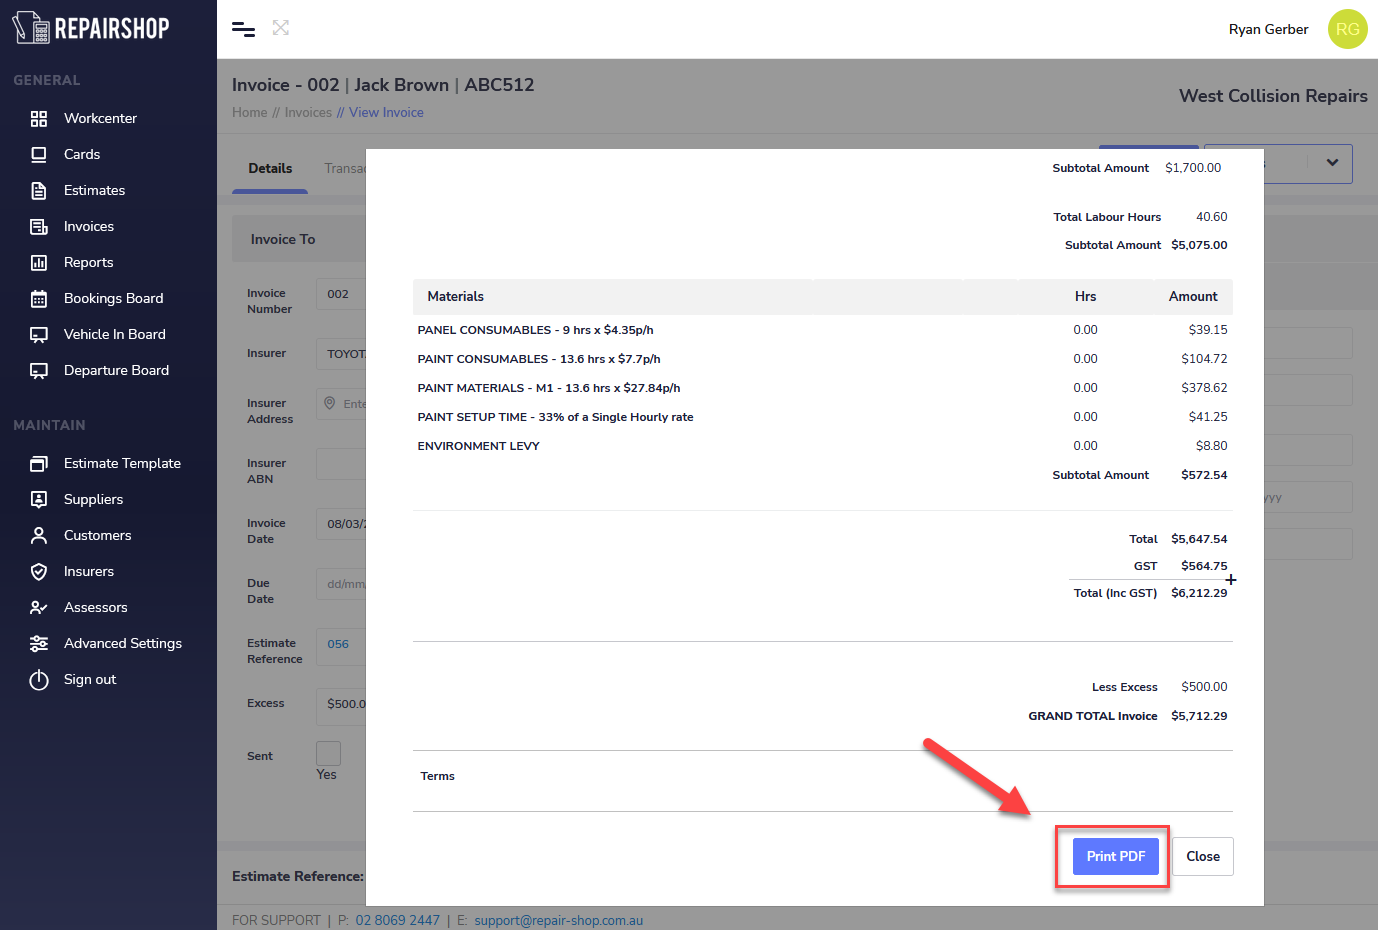Click the Invoices breadcrumb link
Image resolution: width=1378 pixels, height=930 pixels.
(x=308, y=113)
